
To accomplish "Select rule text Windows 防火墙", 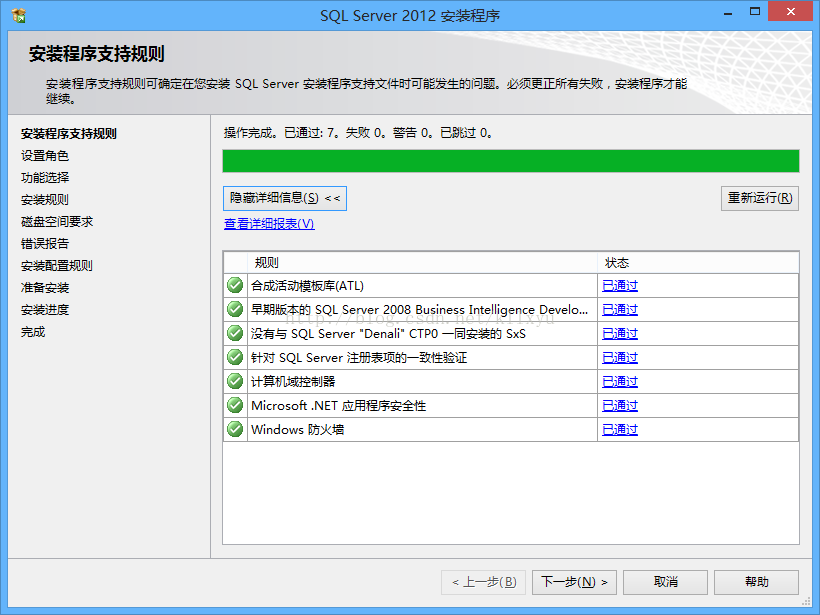I will [x=298, y=430].
